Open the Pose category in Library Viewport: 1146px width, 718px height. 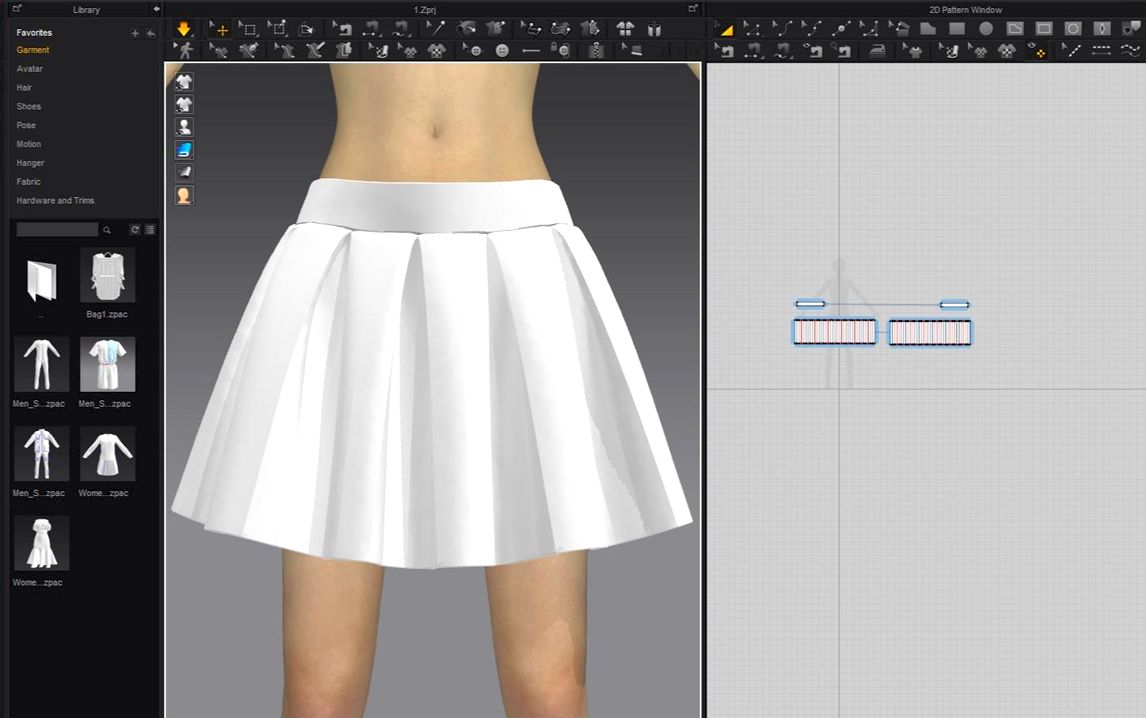[26, 125]
